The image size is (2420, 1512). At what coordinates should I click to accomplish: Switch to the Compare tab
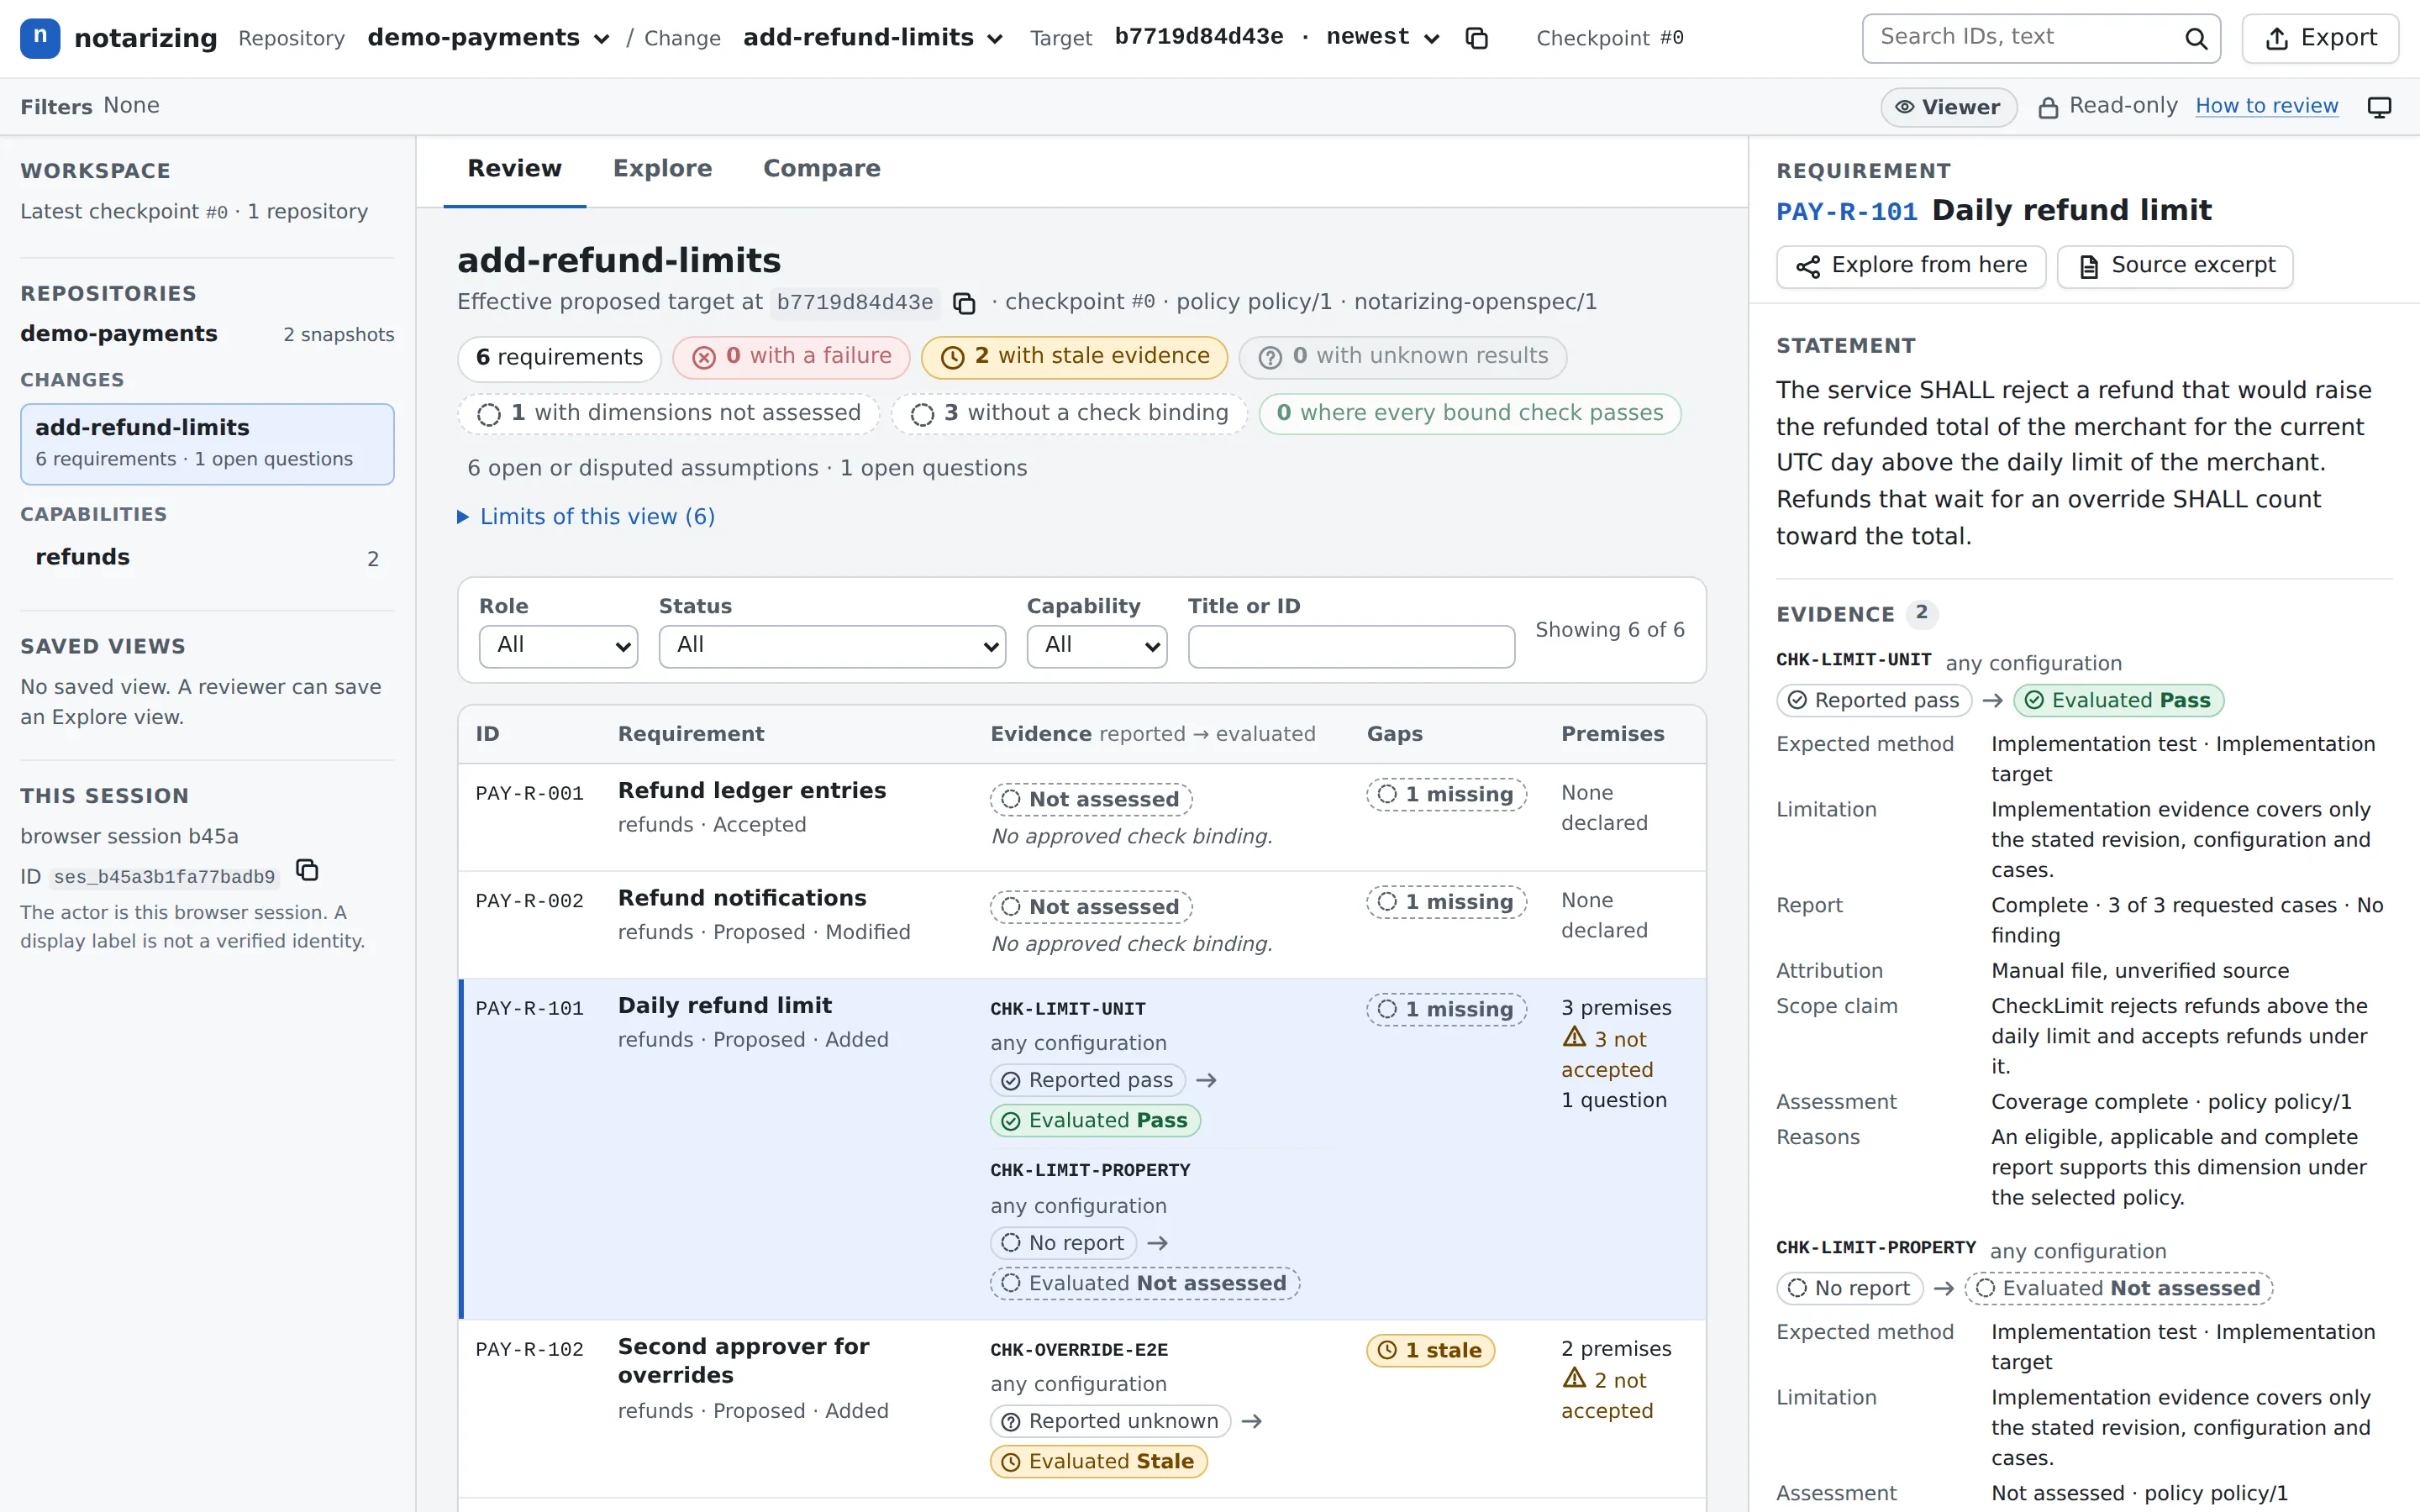pos(821,169)
